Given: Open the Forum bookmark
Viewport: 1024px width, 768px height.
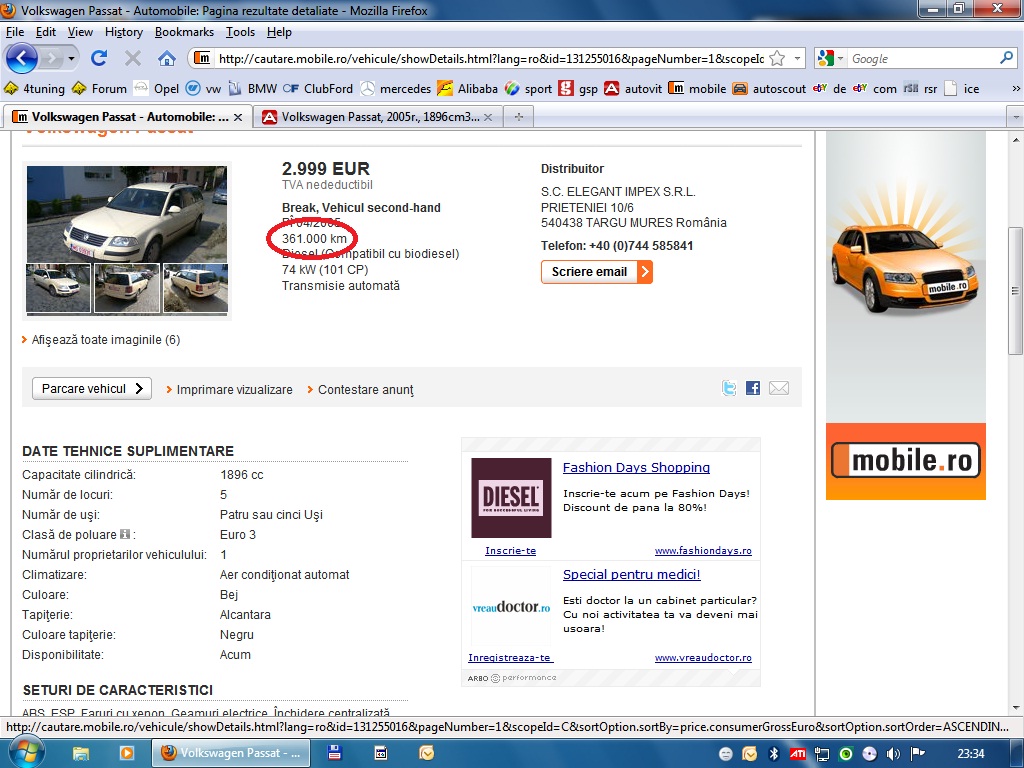Looking at the screenshot, I should 99,89.
